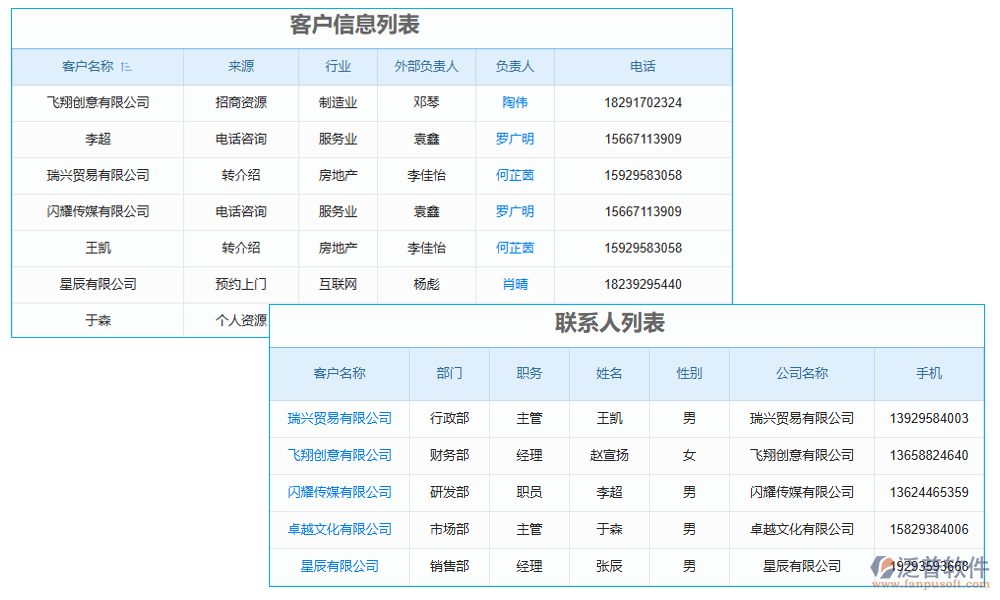The width and height of the screenshot is (1000, 600).
Task: Click phone number 18291702324 cell
Action: [644, 103]
